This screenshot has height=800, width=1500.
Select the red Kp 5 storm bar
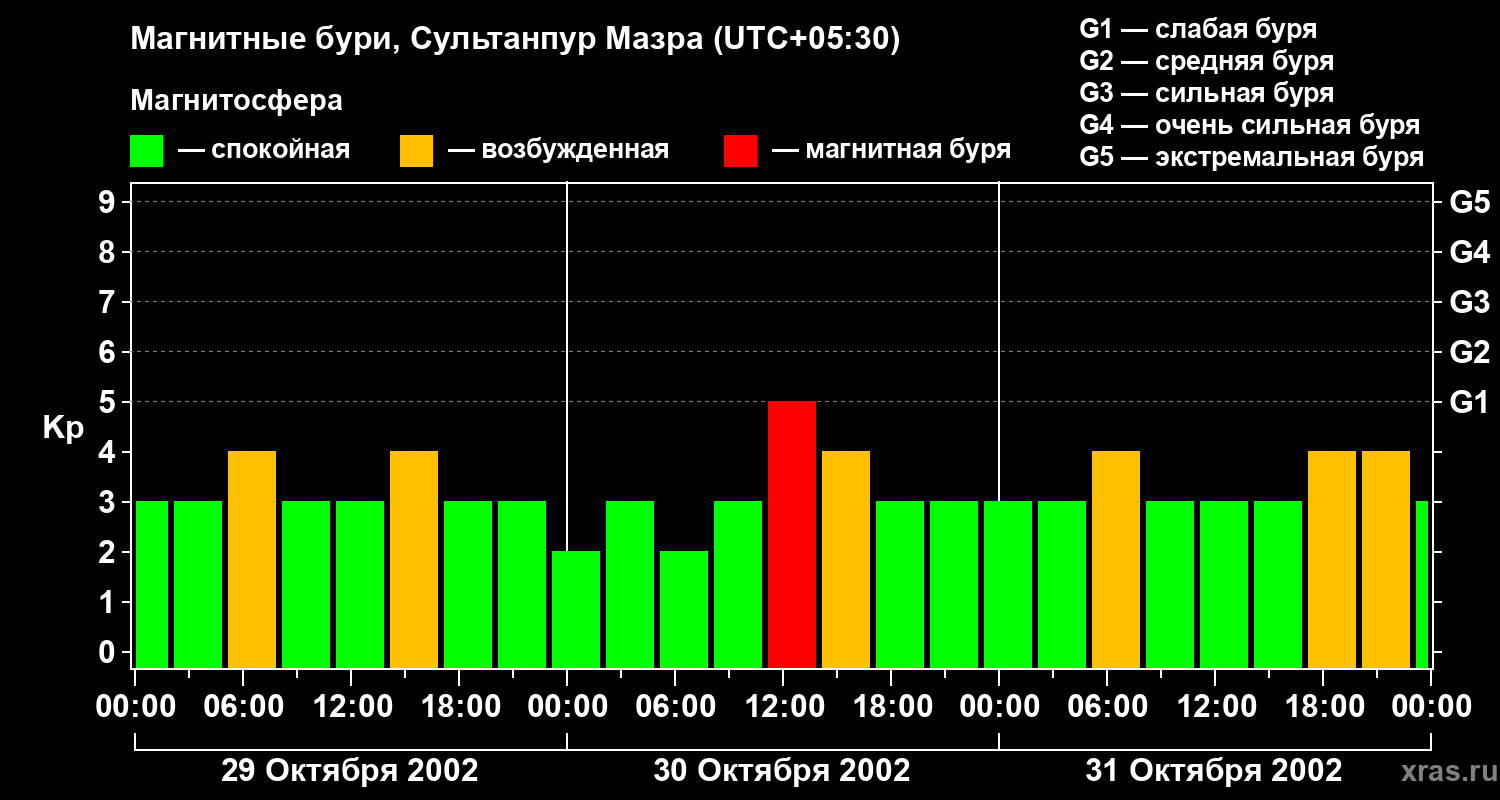click(x=792, y=535)
